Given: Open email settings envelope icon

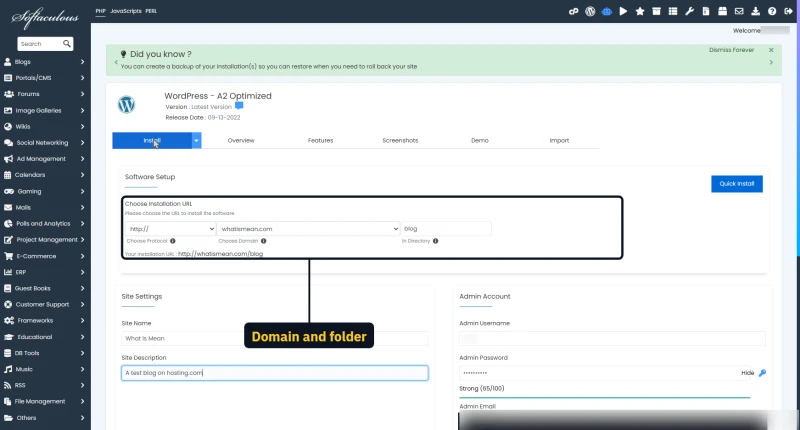Looking at the screenshot, I should (739, 11).
